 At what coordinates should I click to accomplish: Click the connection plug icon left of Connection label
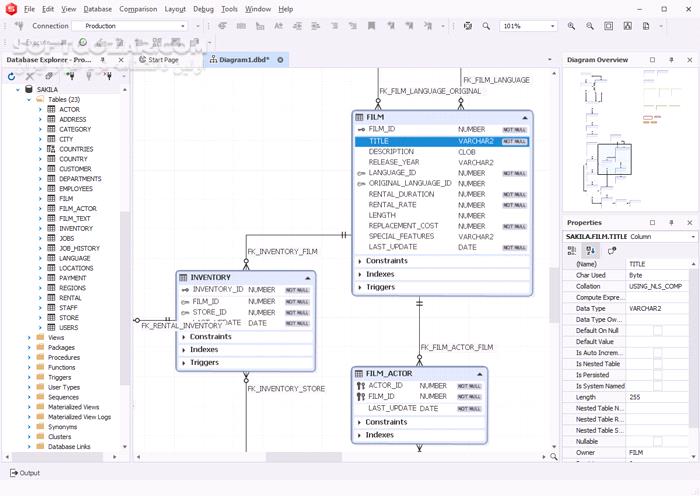pos(18,26)
